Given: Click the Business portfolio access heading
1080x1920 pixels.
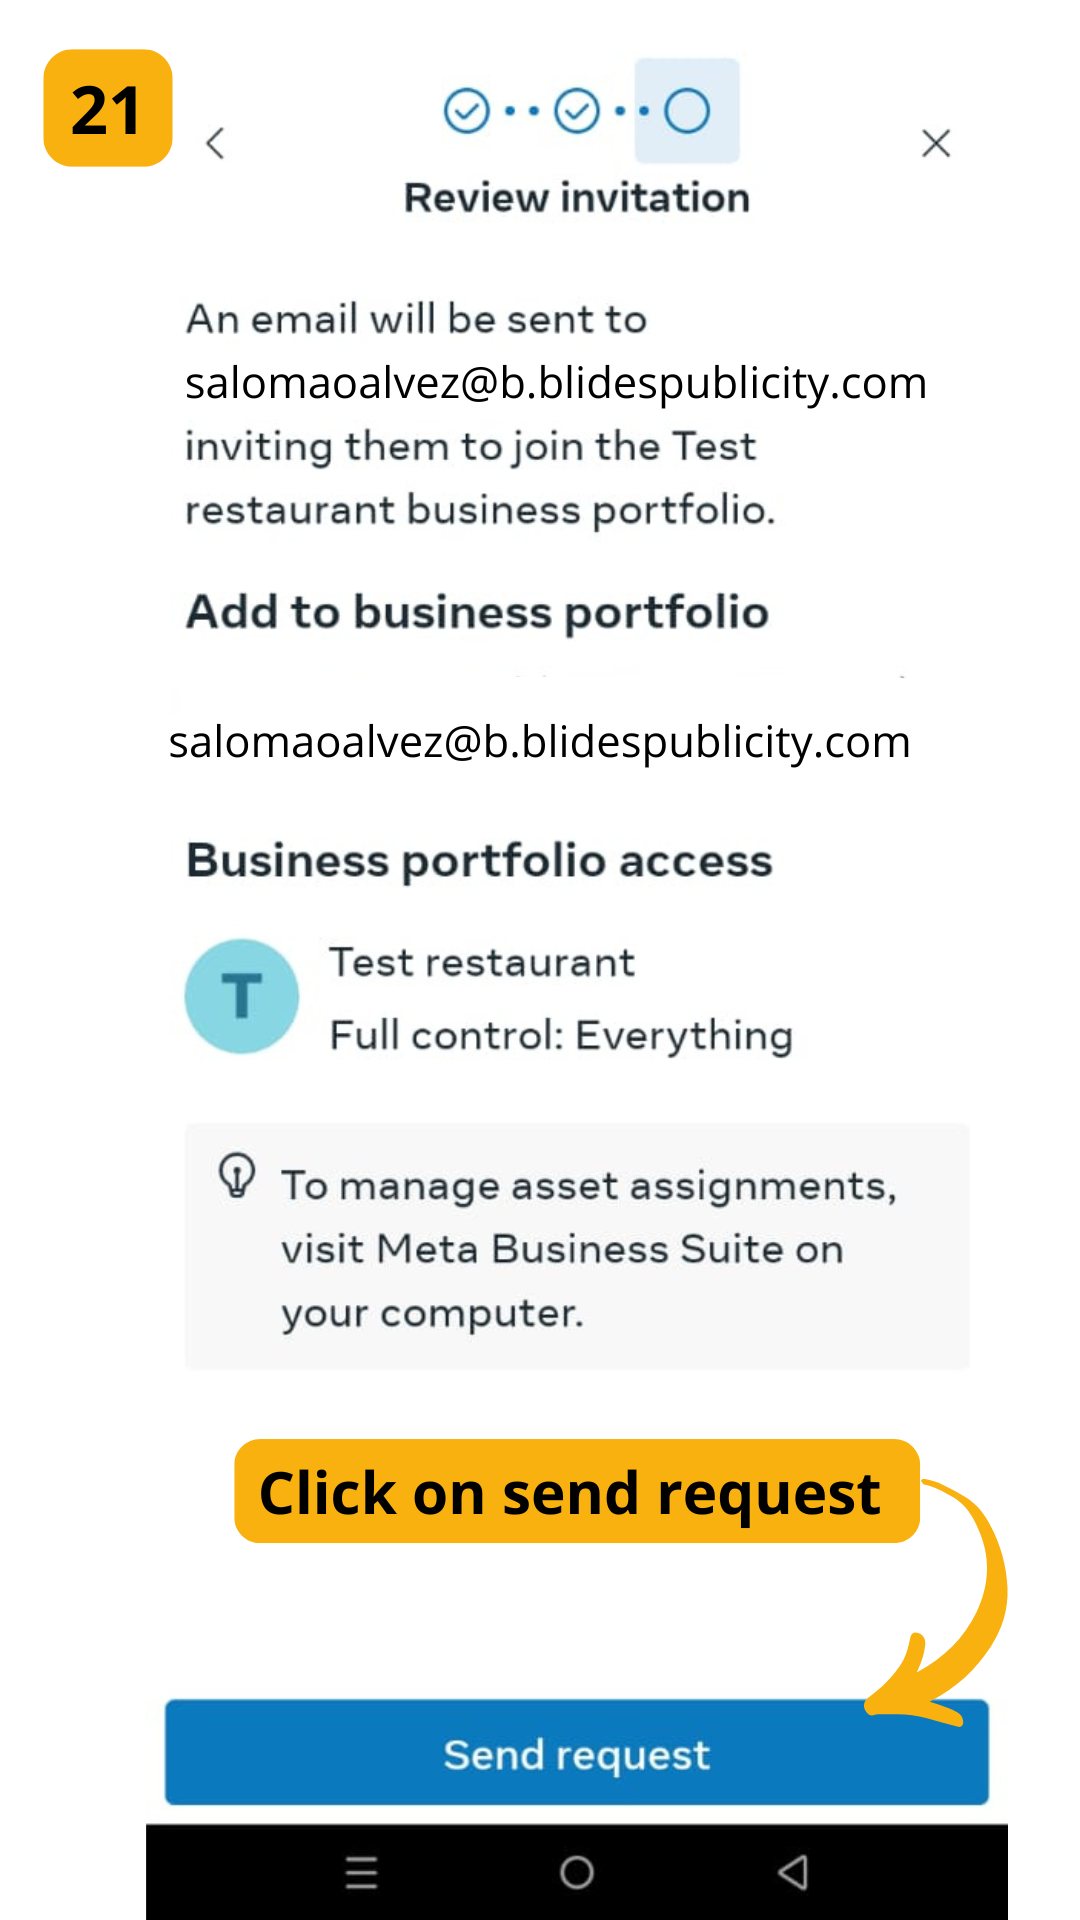Looking at the screenshot, I should pyautogui.click(x=480, y=861).
